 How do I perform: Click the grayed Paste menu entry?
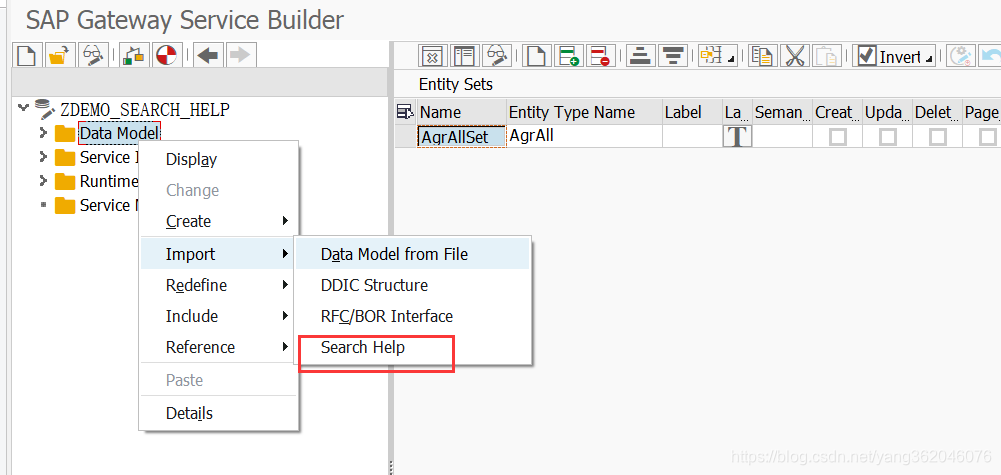219,381
